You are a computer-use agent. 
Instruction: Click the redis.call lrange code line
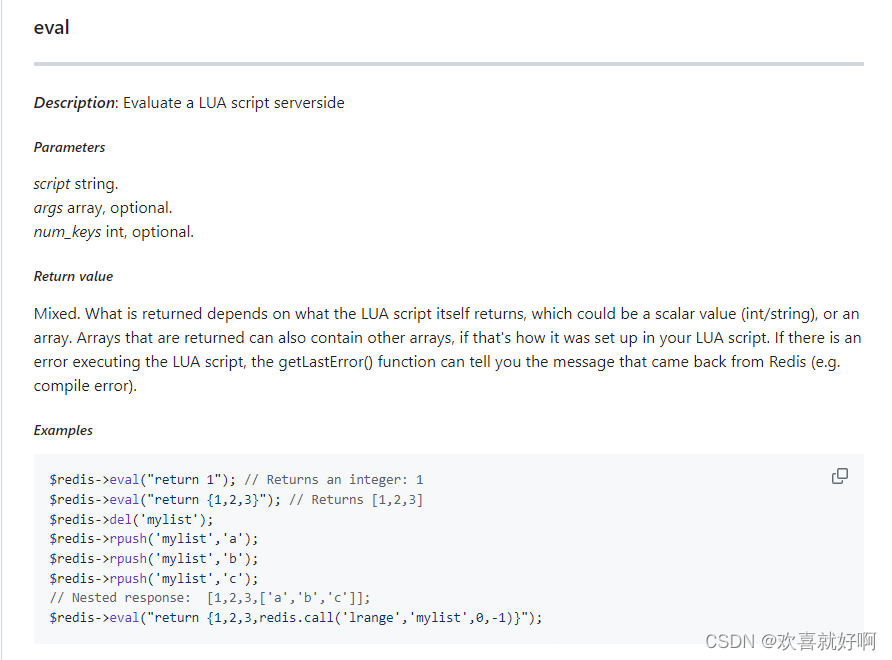(x=296, y=618)
